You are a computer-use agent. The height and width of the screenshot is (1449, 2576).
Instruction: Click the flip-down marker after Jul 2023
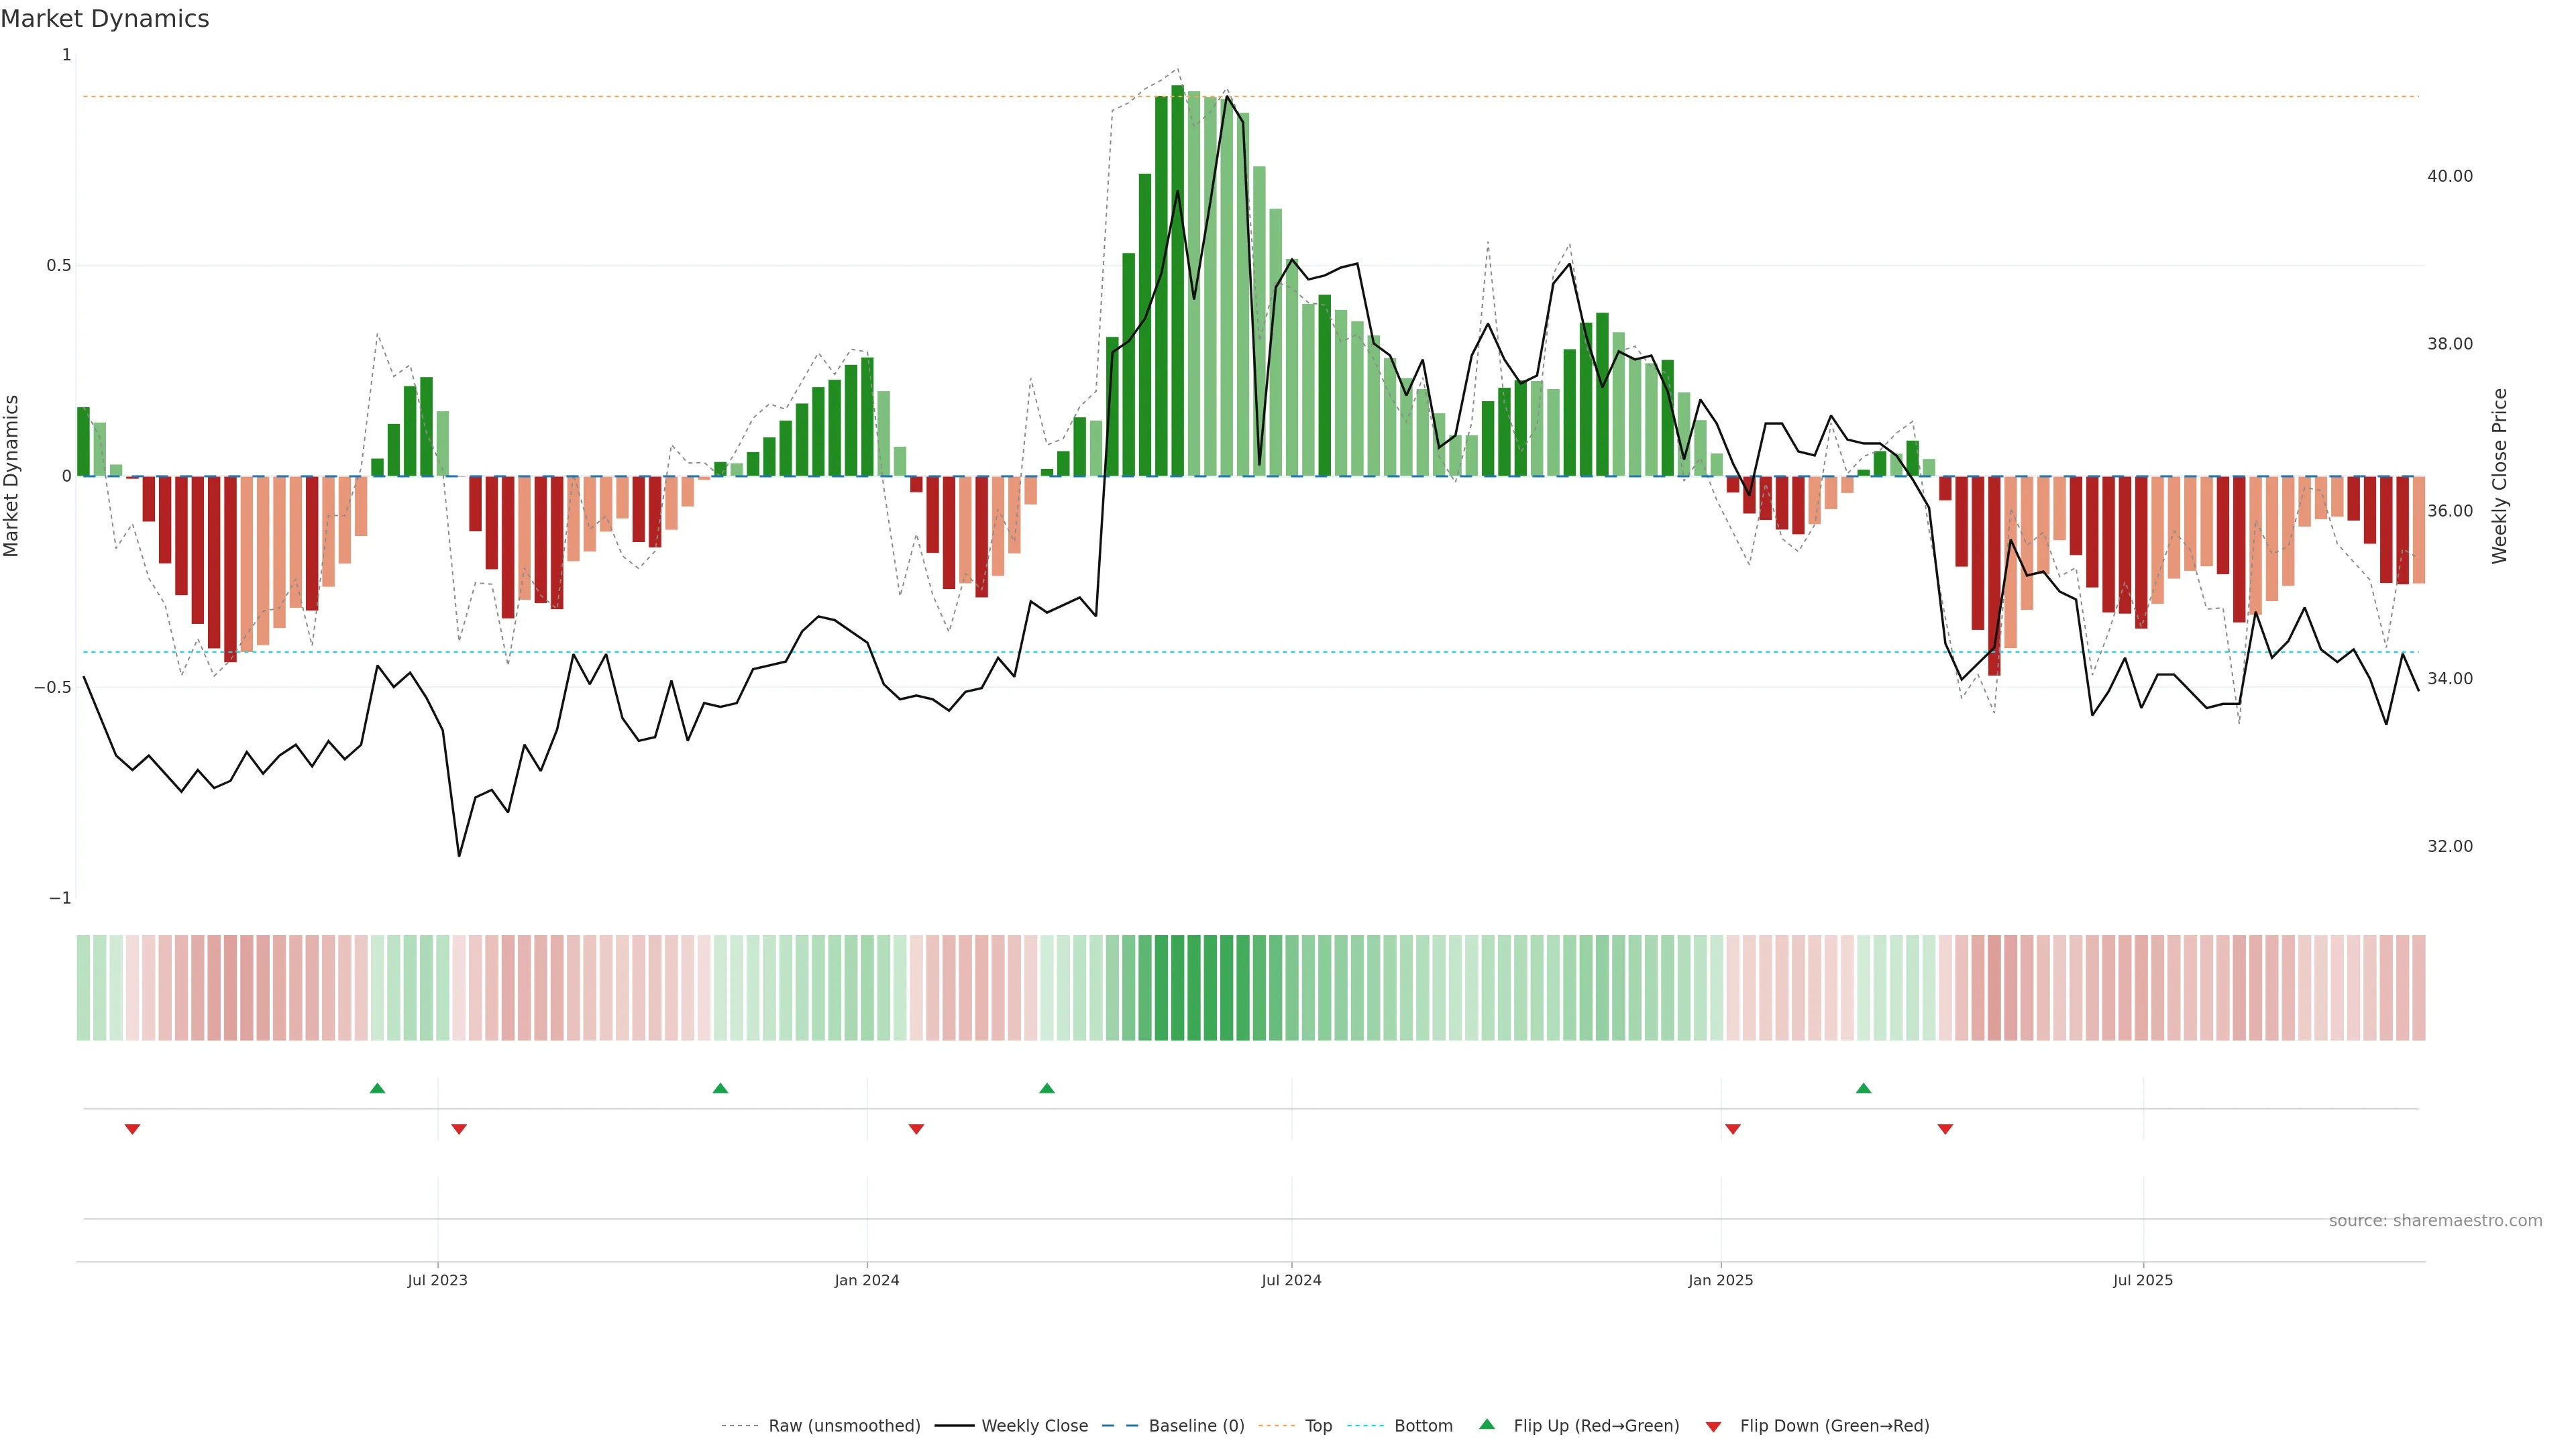coord(459,1129)
